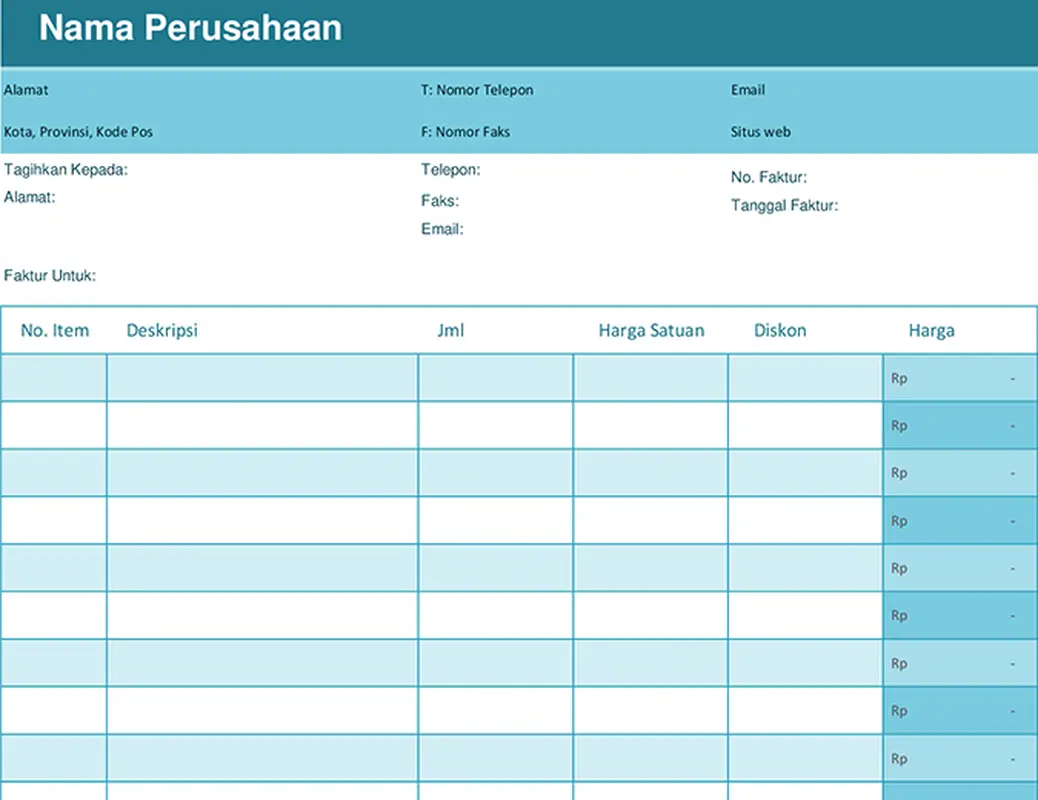
Task: Click the fourth row's Harga Satuan cell
Action: 651,521
